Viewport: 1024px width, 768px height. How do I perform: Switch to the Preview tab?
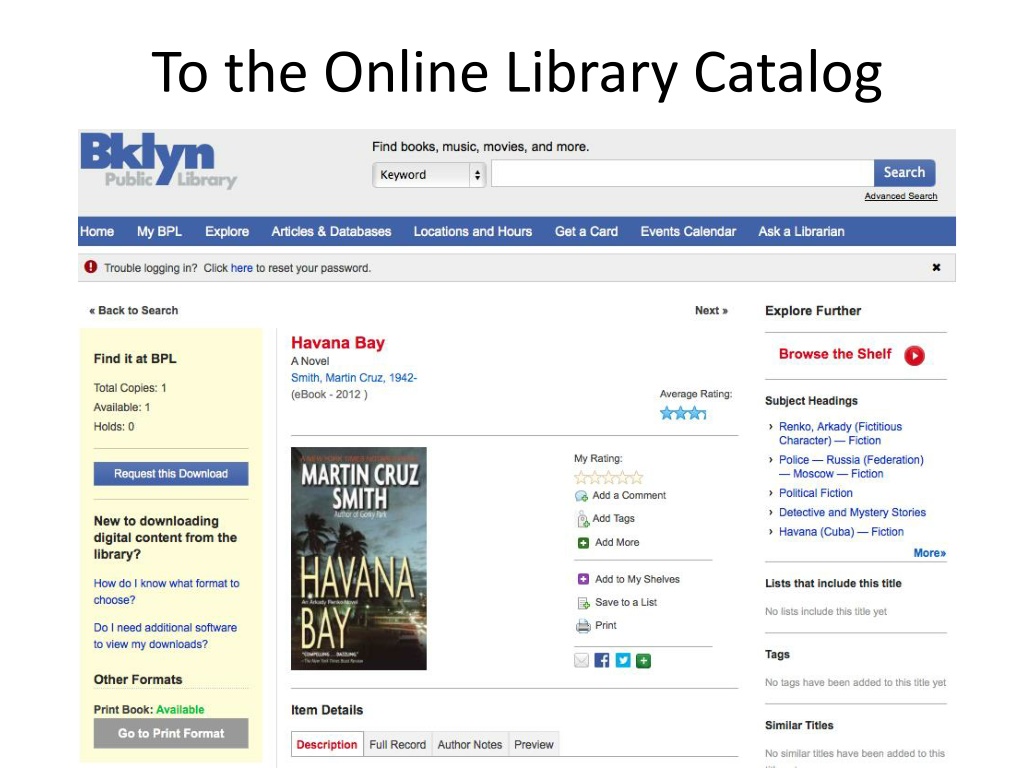coord(534,744)
